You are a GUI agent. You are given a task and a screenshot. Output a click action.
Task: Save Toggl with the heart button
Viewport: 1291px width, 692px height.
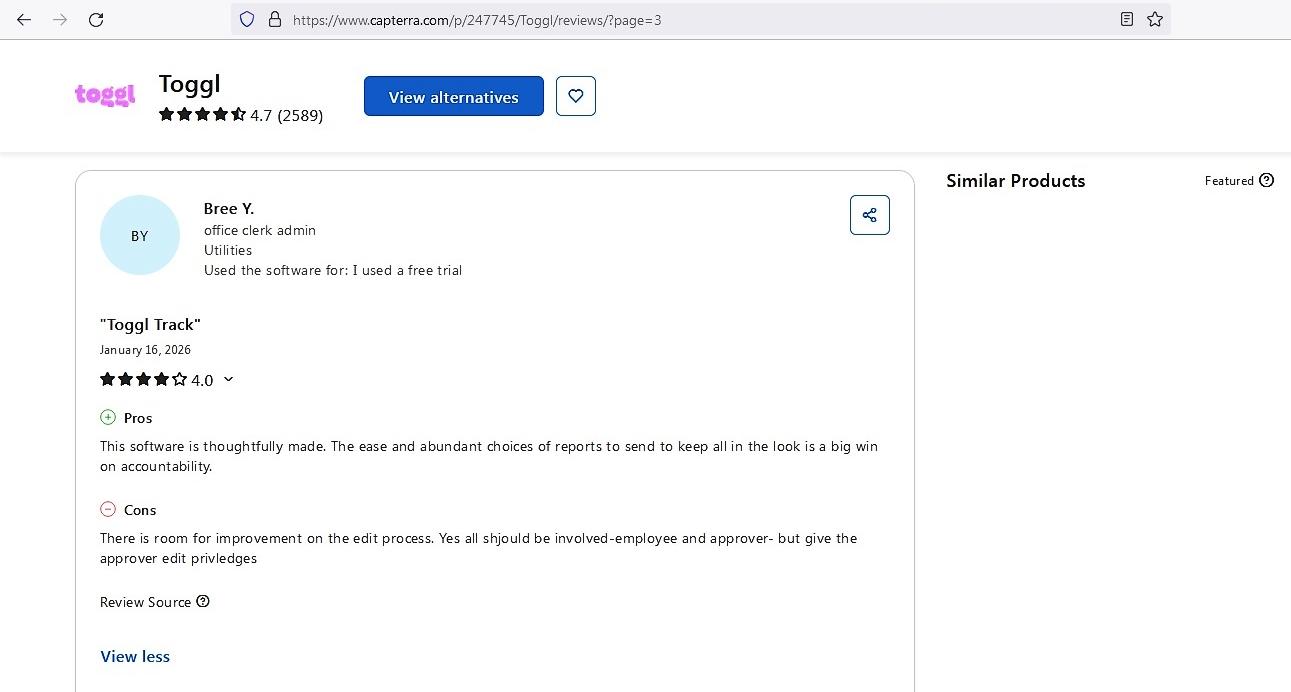point(576,96)
